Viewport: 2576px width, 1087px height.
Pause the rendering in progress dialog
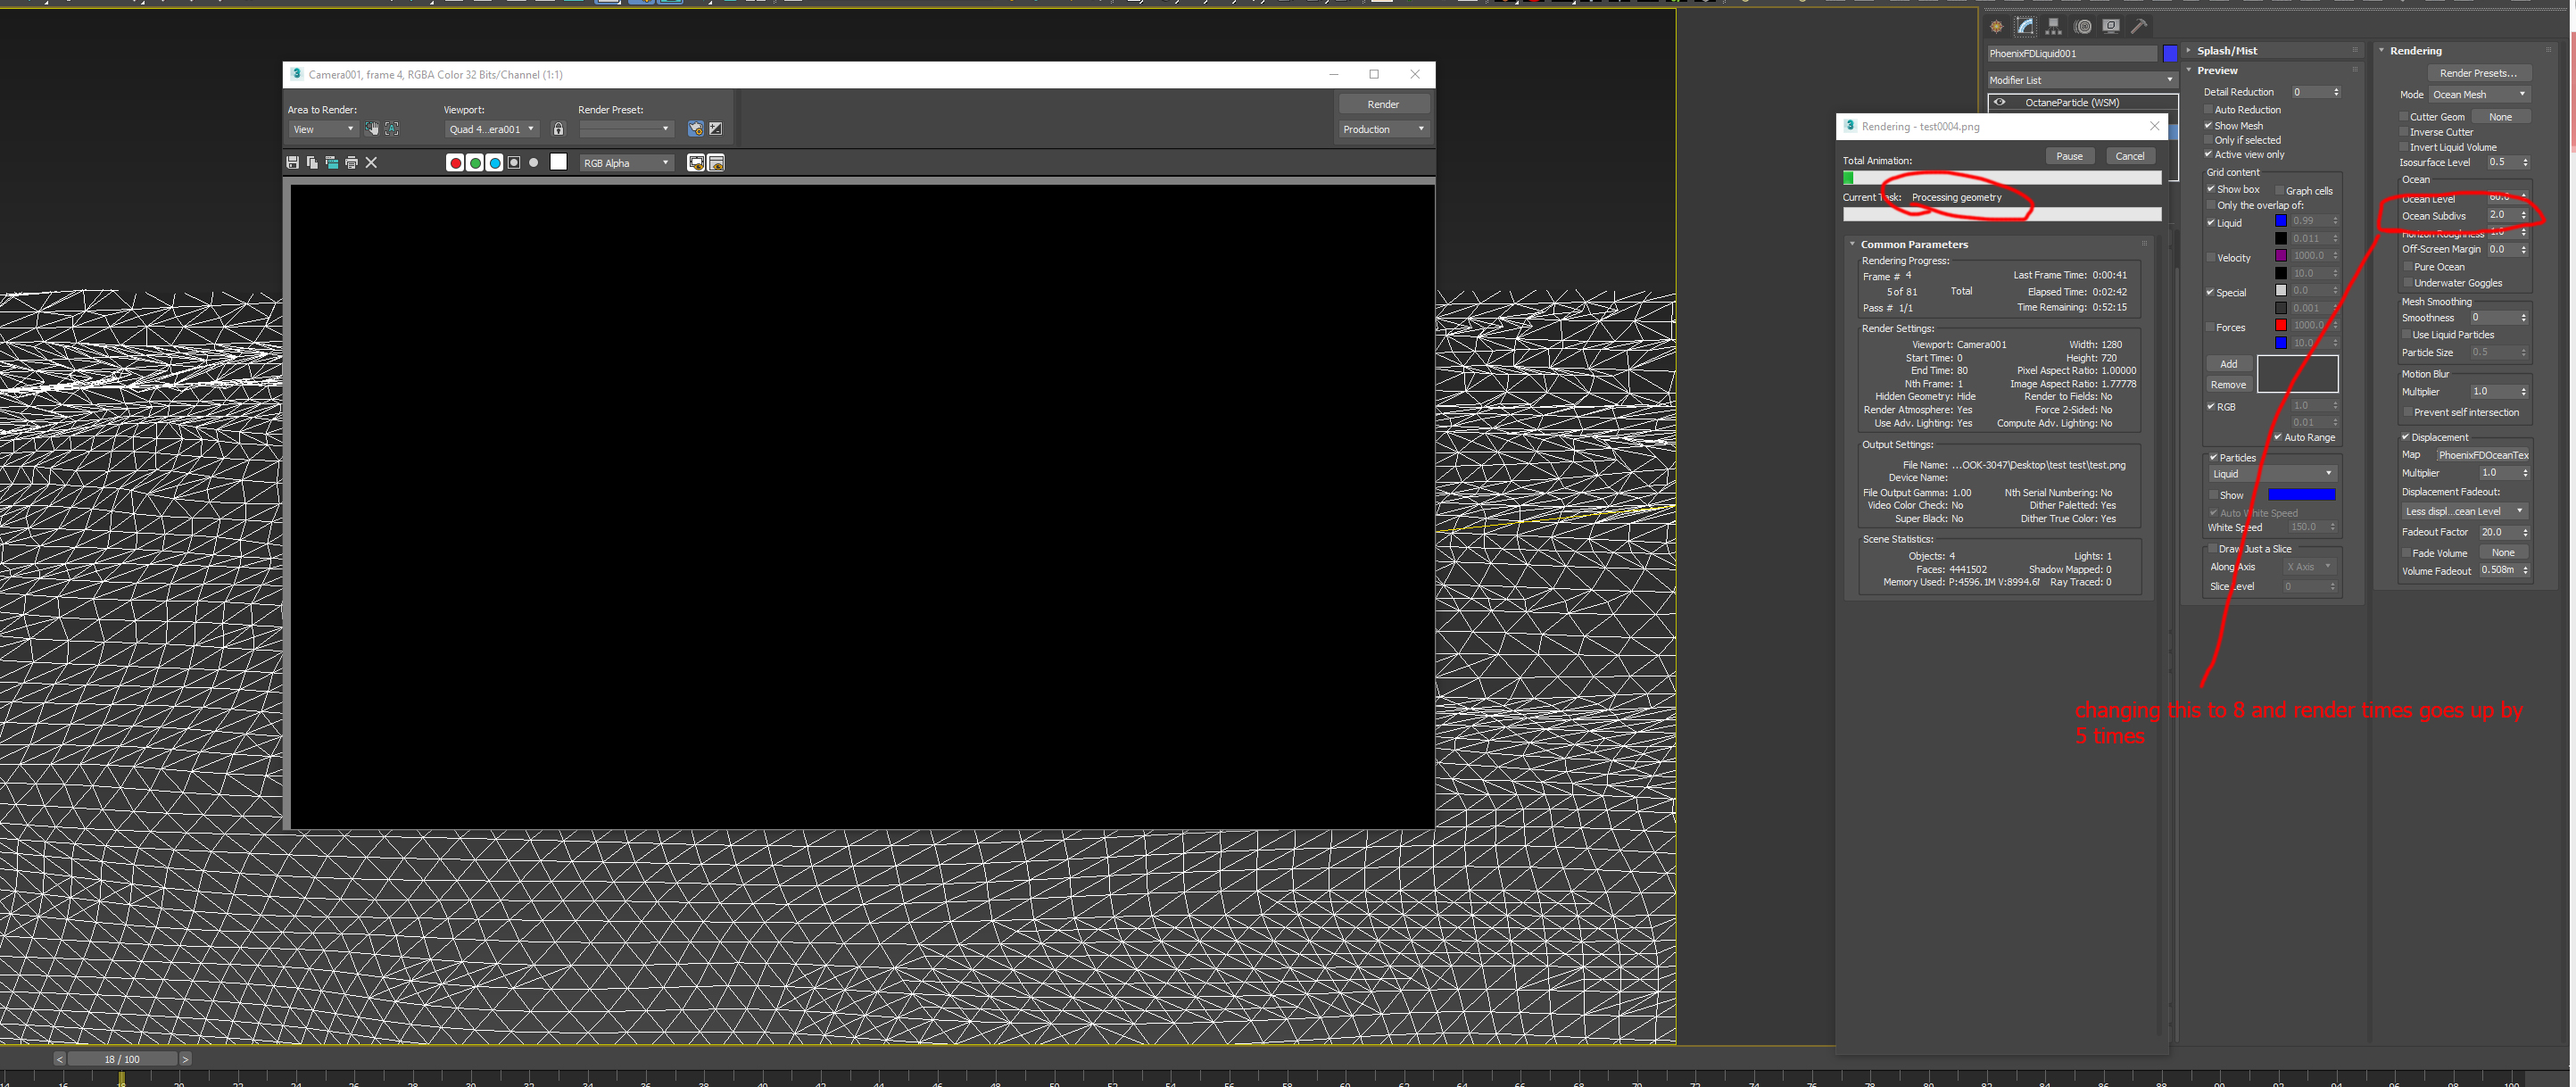click(x=2069, y=156)
